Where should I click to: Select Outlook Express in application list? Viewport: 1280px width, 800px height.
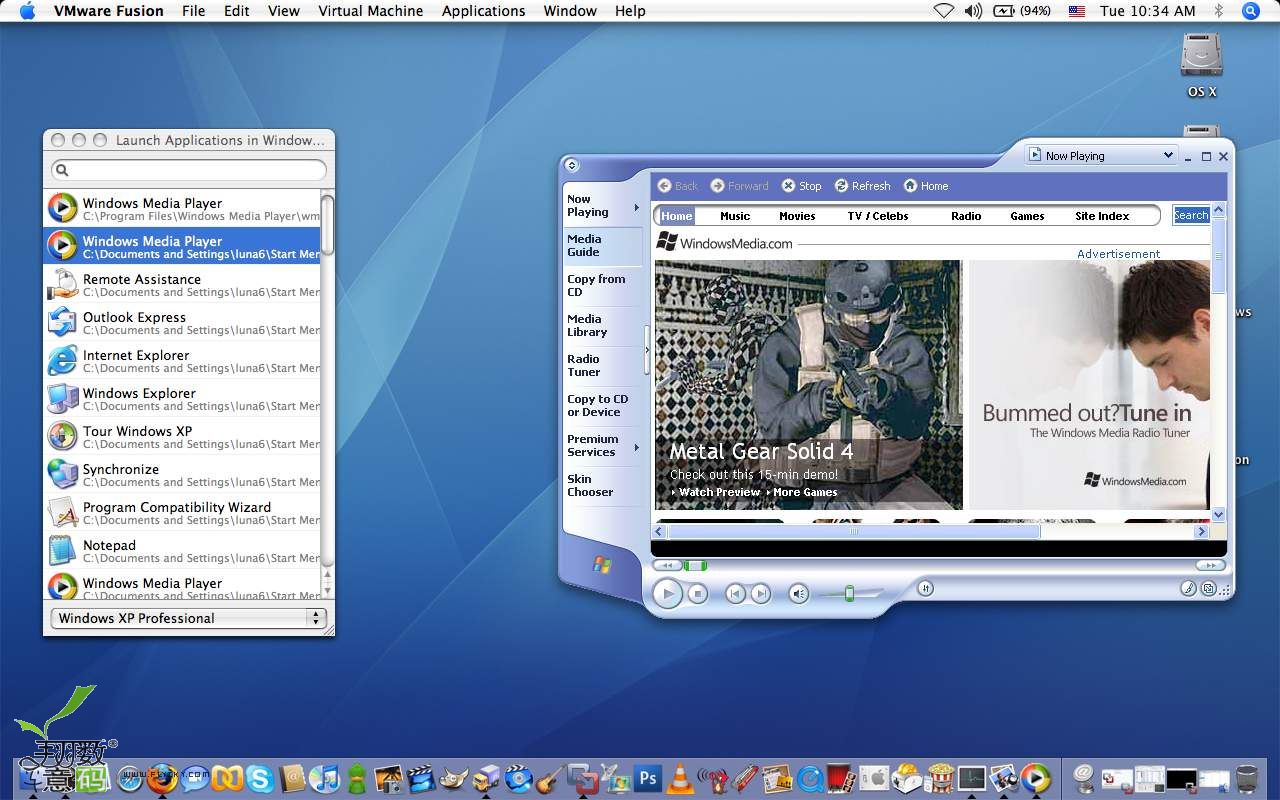tap(183, 323)
